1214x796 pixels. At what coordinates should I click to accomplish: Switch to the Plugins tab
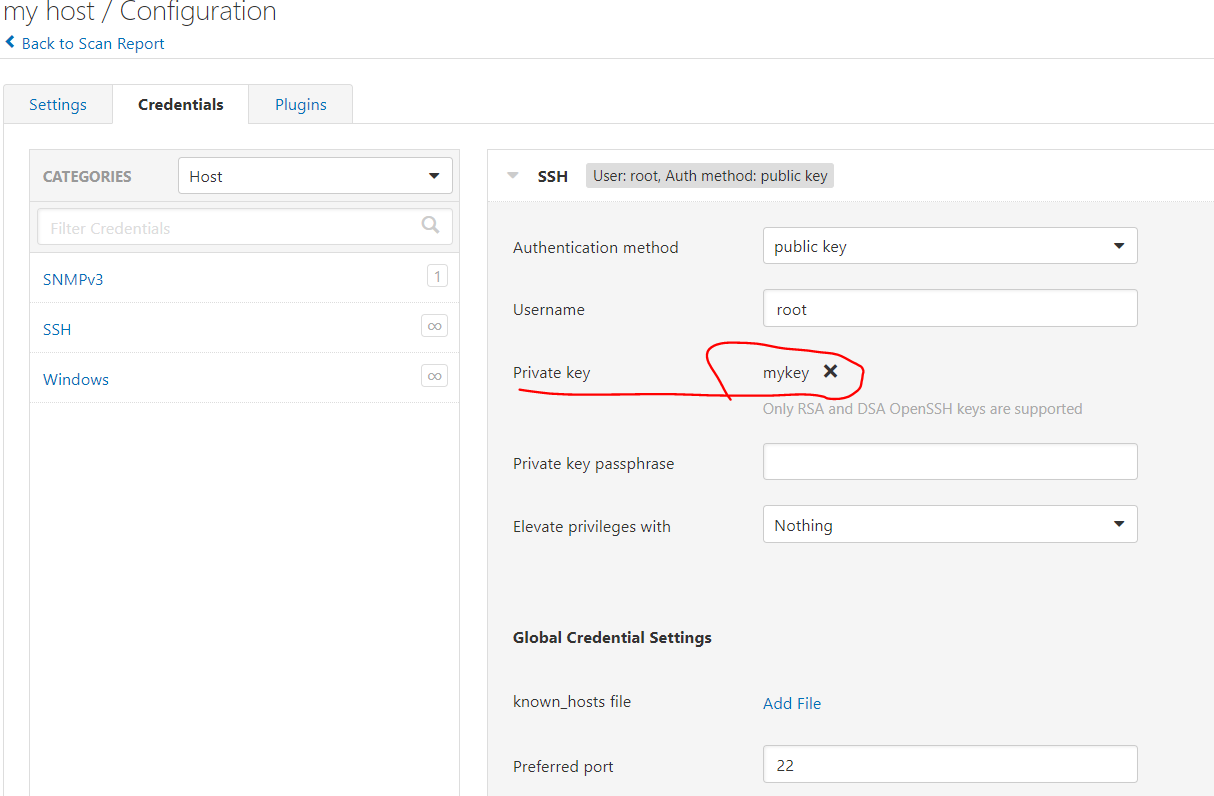coord(301,104)
